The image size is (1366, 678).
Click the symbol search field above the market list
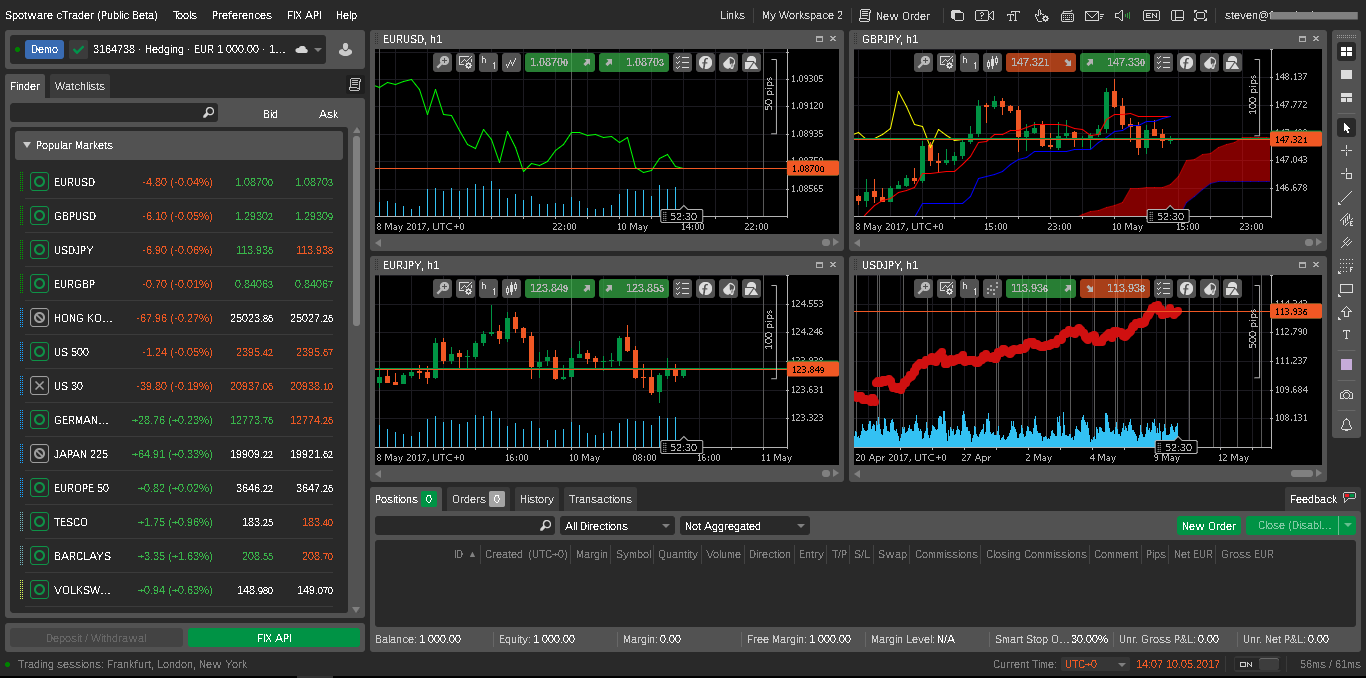[x=110, y=112]
